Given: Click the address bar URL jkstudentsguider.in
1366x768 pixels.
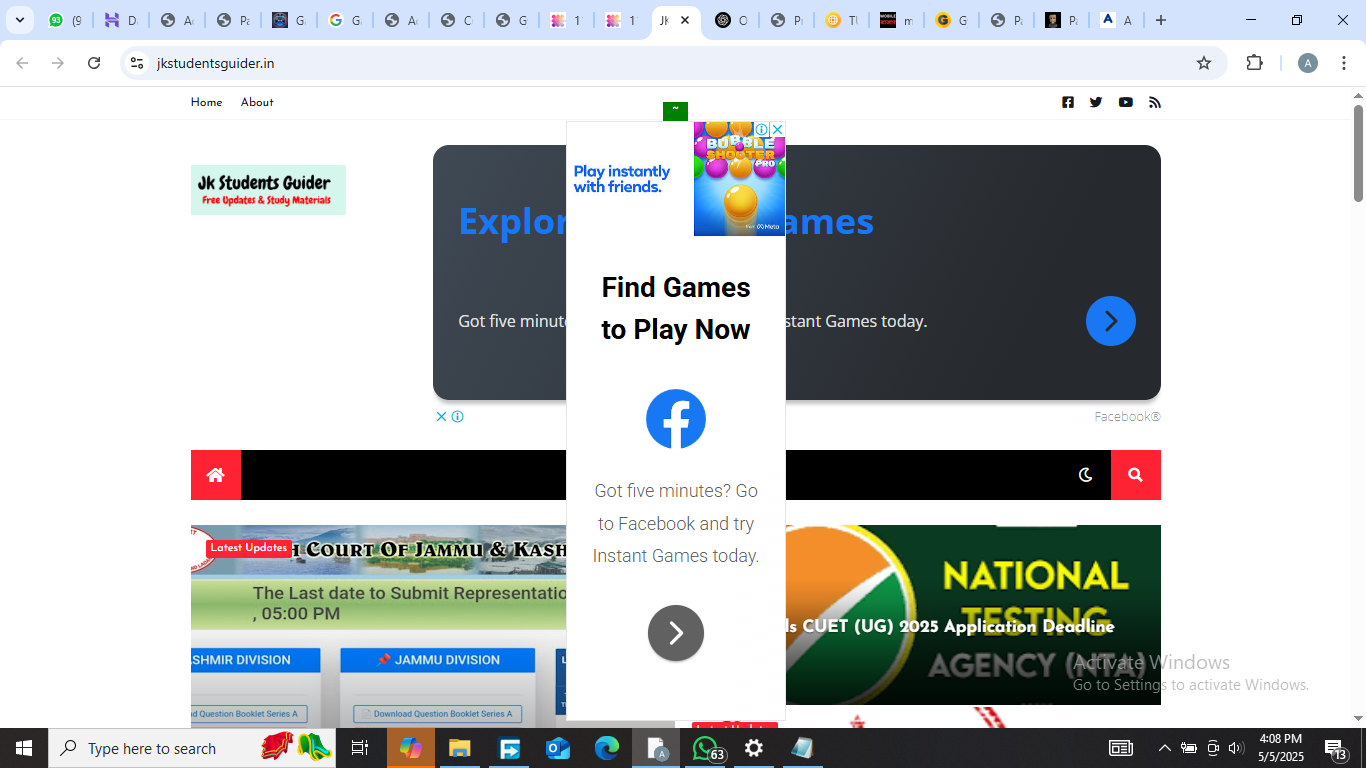Looking at the screenshot, I should [216, 63].
